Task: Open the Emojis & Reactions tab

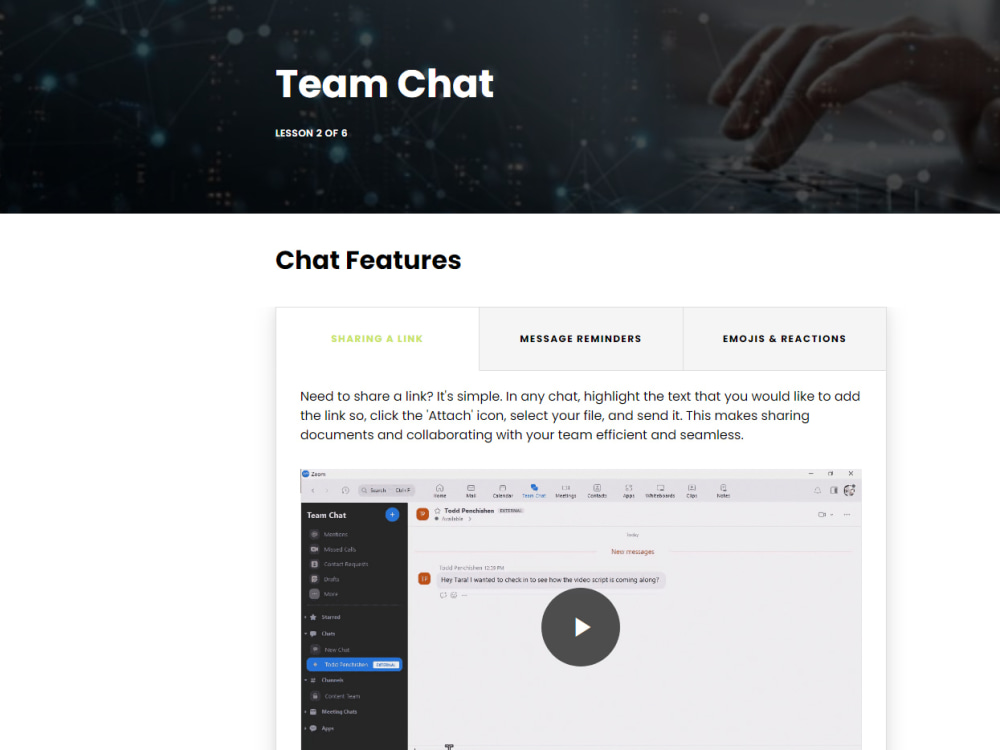Action: point(784,339)
